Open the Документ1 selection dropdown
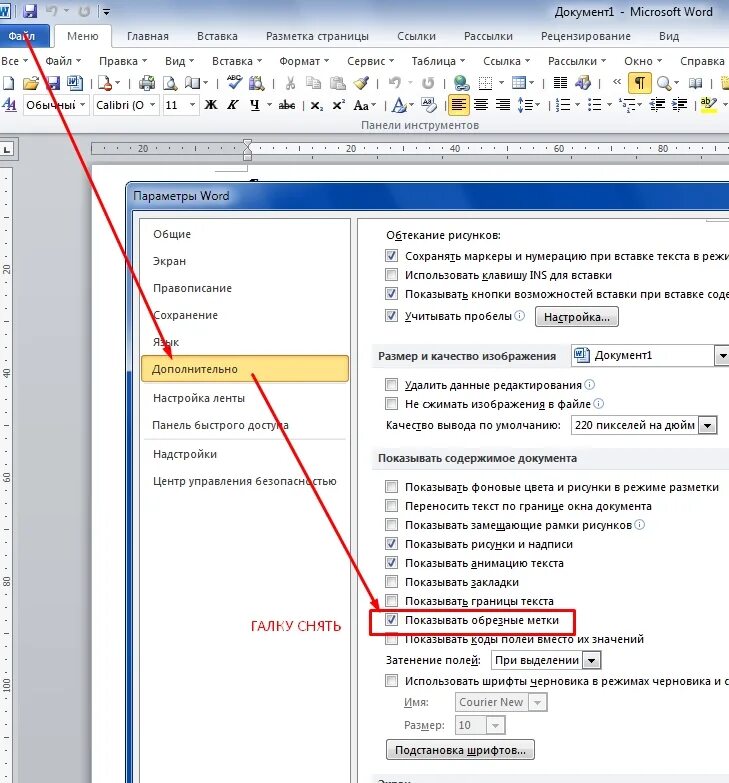The height and width of the screenshot is (783, 729). (723, 356)
